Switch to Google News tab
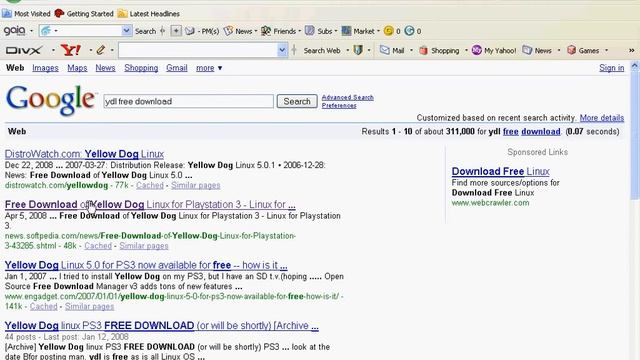The height and width of the screenshot is (360, 640). pyautogui.click(x=105, y=68)
